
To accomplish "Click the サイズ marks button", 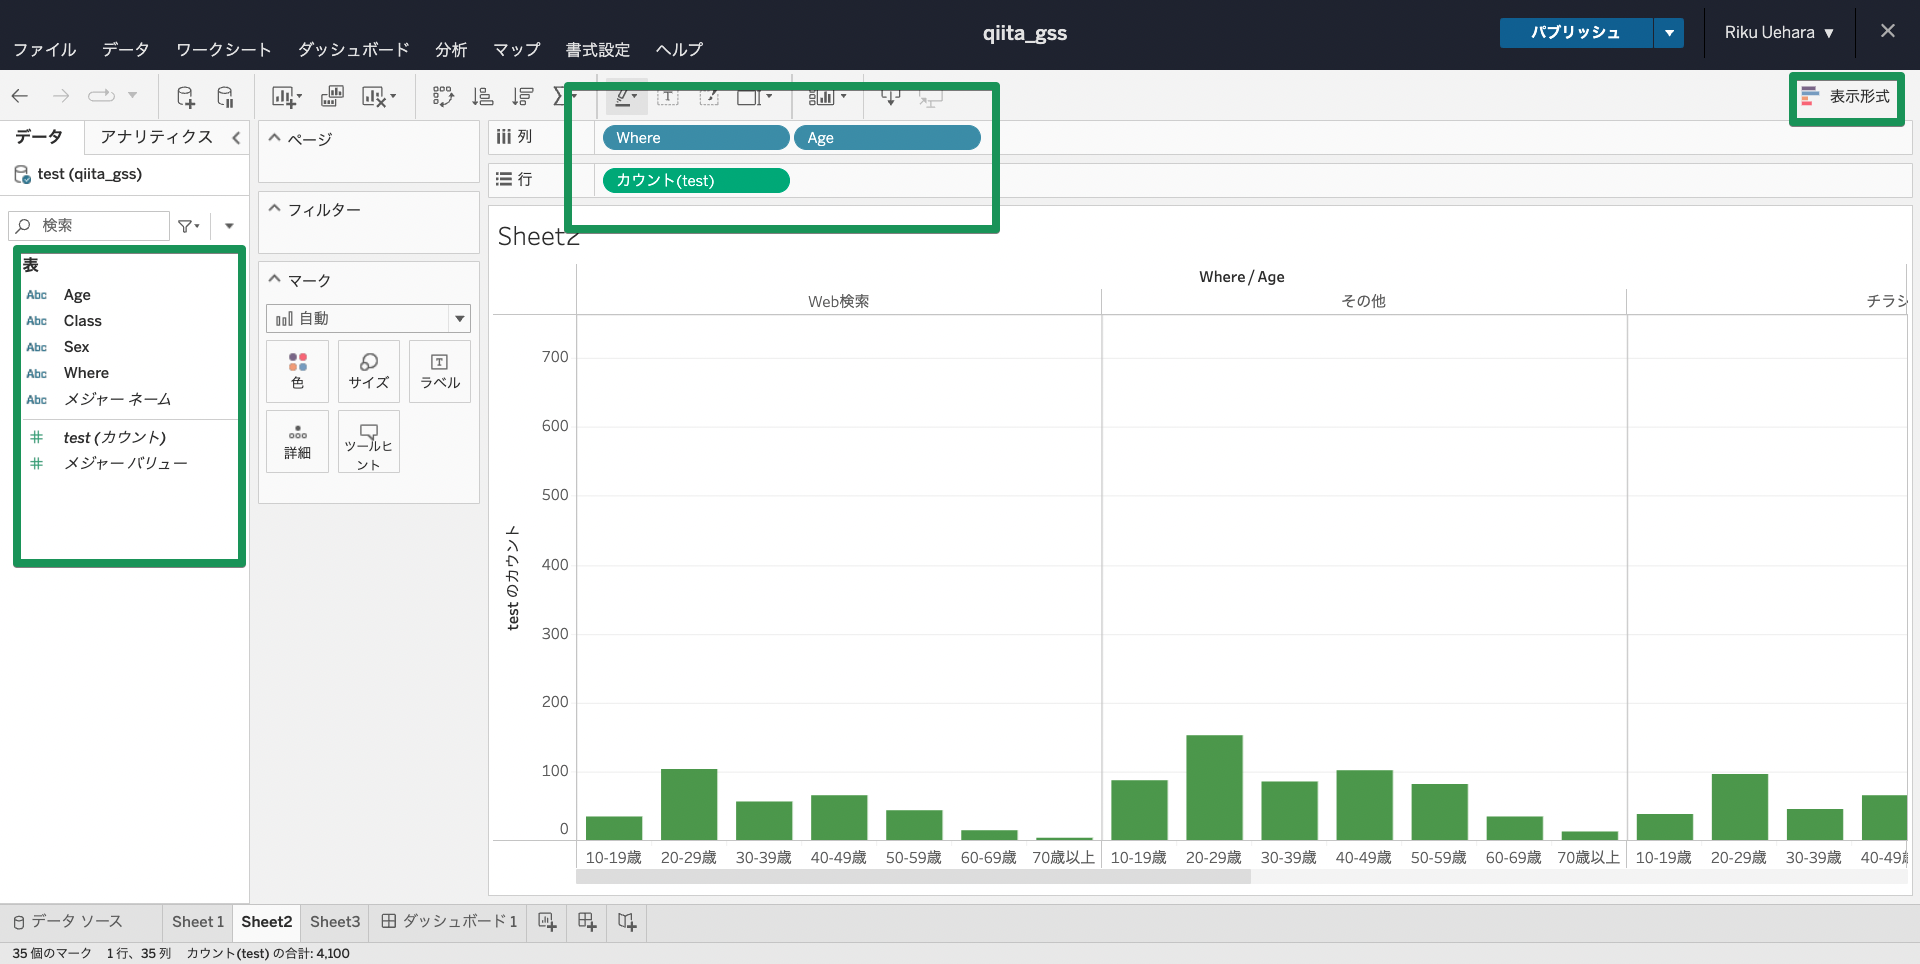I will click(369, 371).
